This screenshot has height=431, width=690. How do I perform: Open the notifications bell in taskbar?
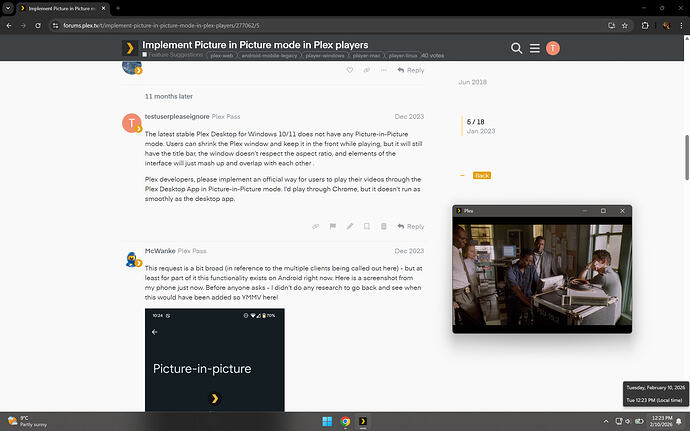coord(679,421)
